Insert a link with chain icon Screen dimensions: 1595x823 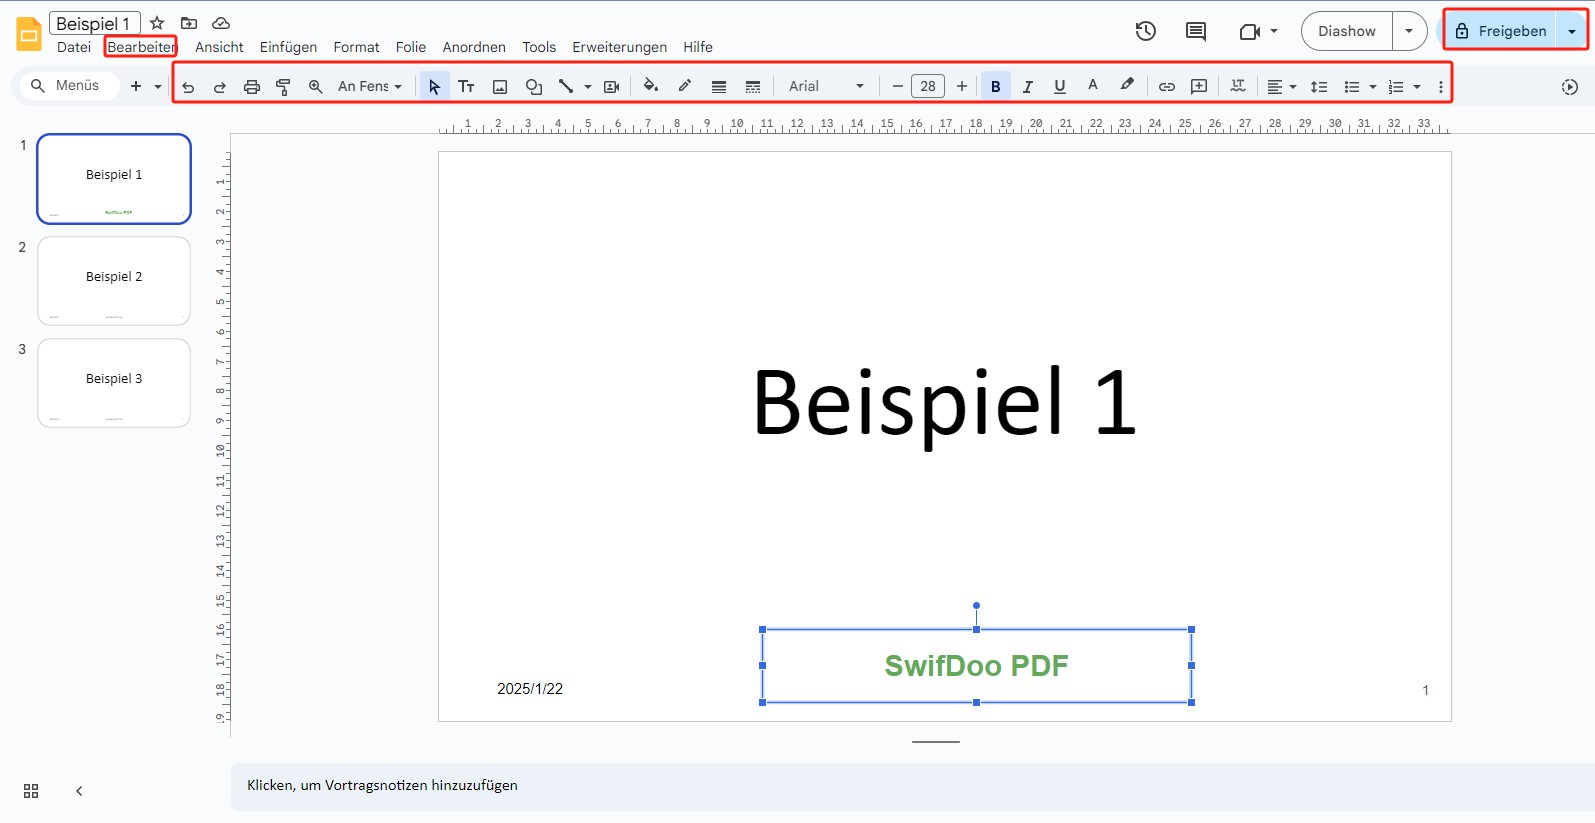tap(1167, 87)
